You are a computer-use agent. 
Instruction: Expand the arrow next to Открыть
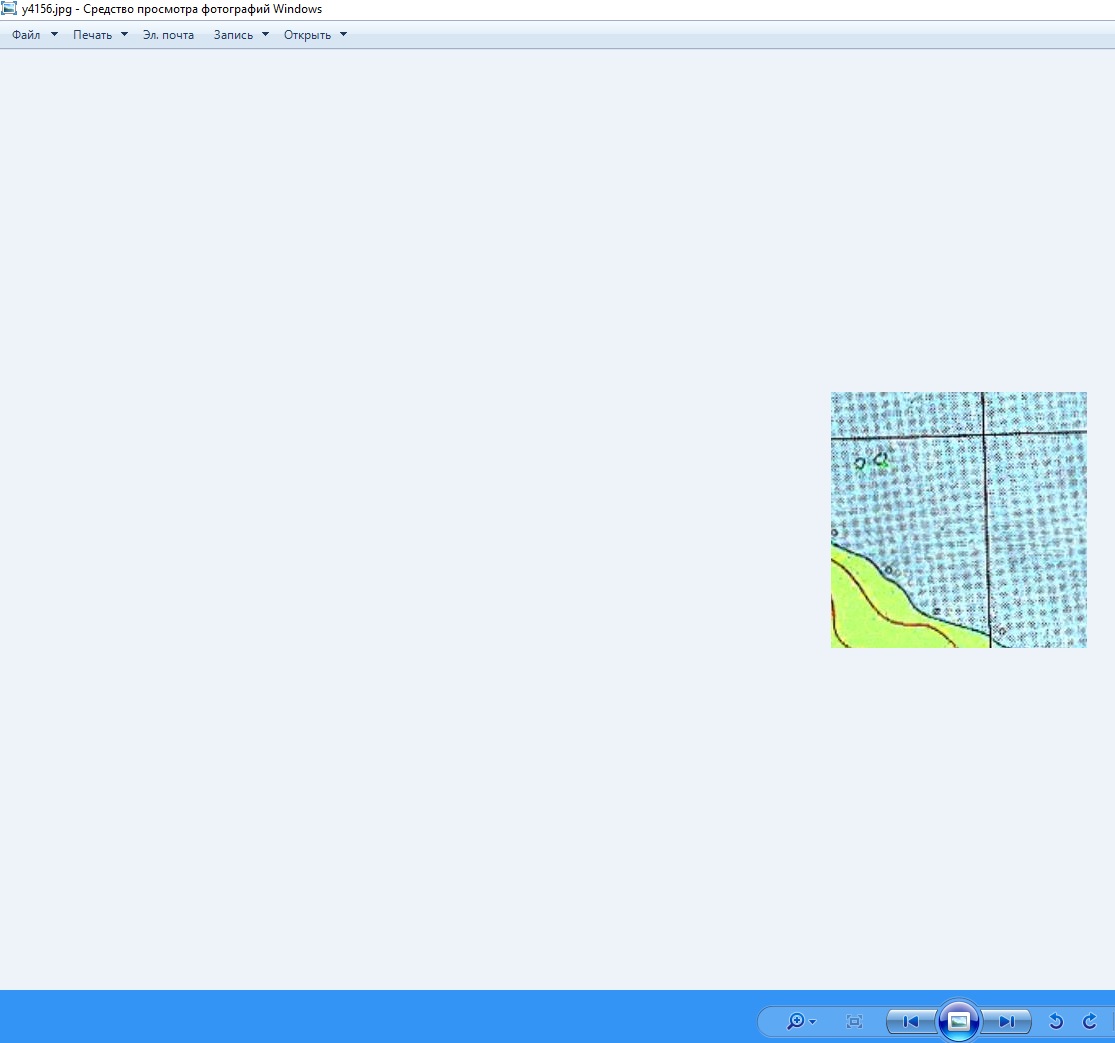343,35
